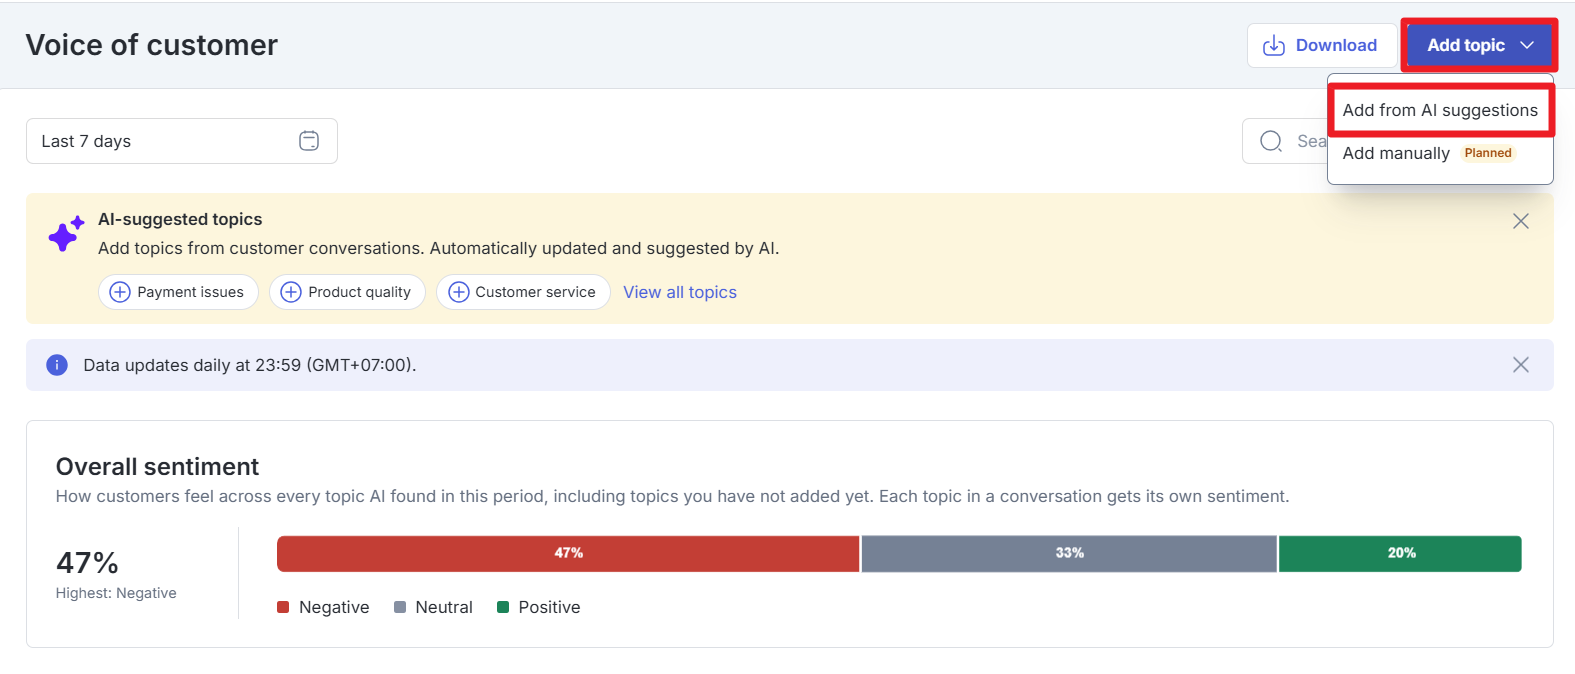This screenshot has width=1575, height=674.
Task: Close the data updates notice
Action: (1521, 365)
